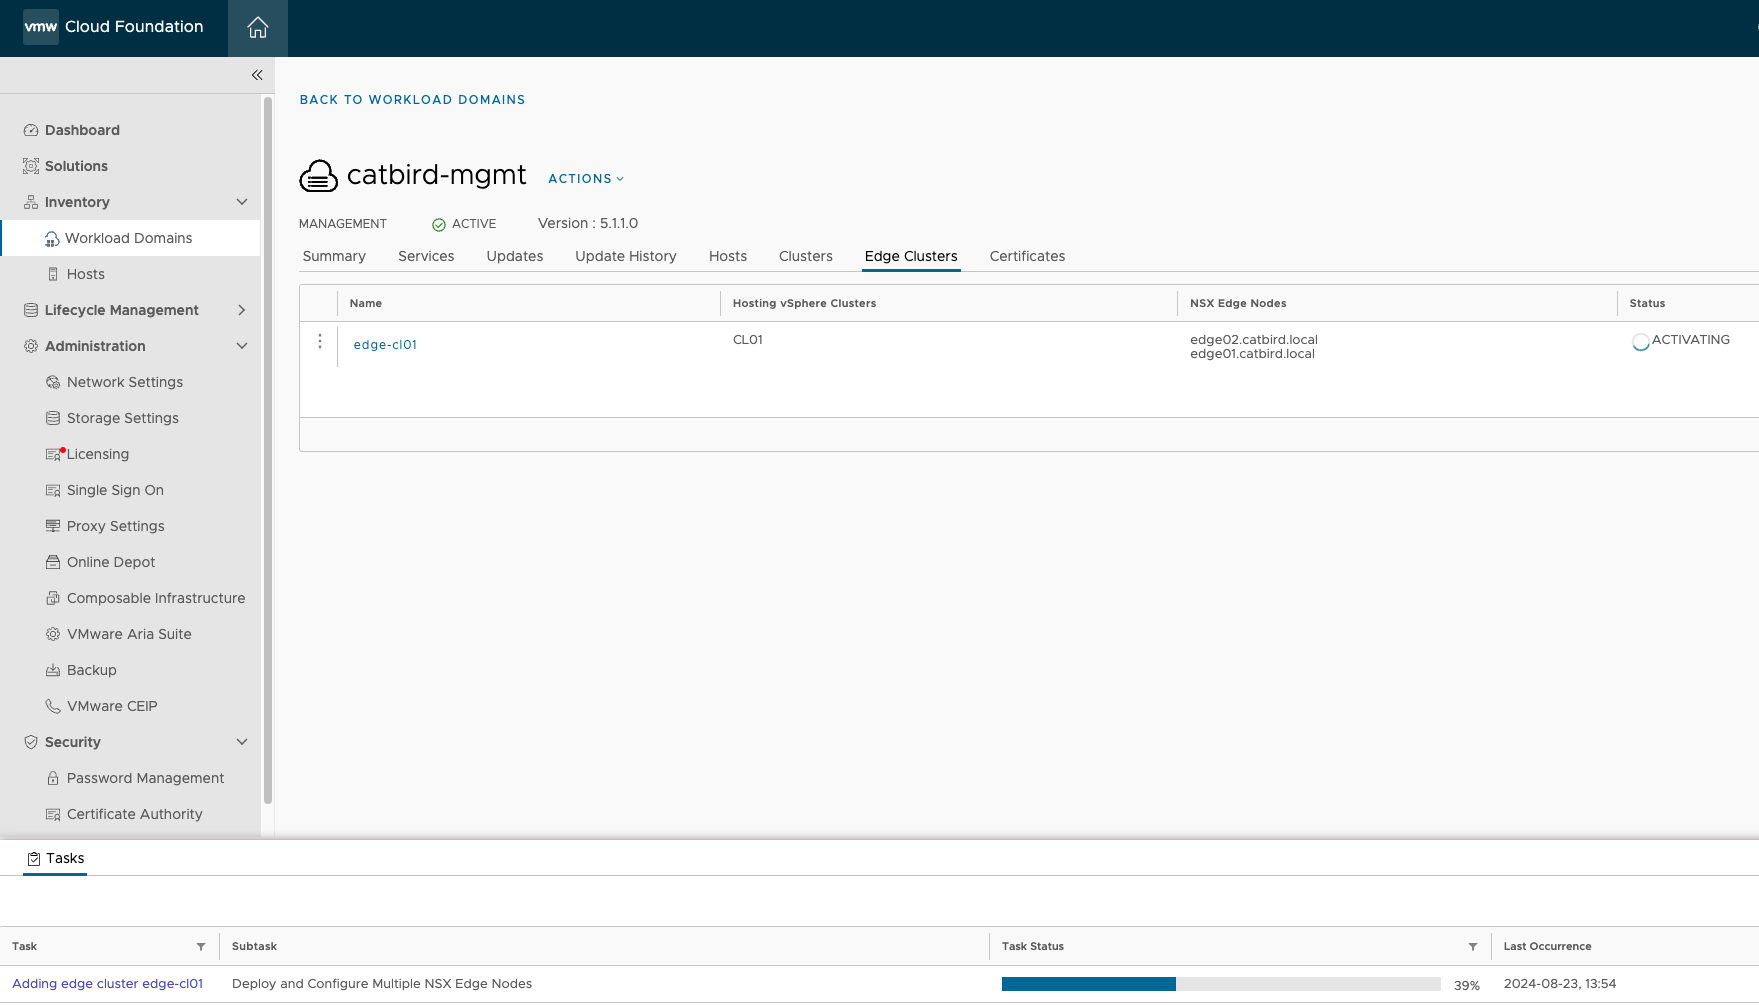The height and width of the screenshot is (1005, 1759).
Task: Click the Inventory hierarchy icon
Action: tap(31, 202)
